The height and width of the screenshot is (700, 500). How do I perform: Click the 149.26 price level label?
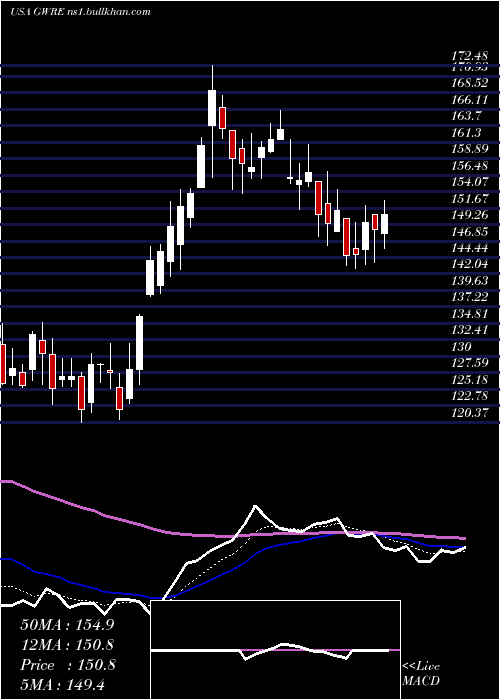(470, 215)
